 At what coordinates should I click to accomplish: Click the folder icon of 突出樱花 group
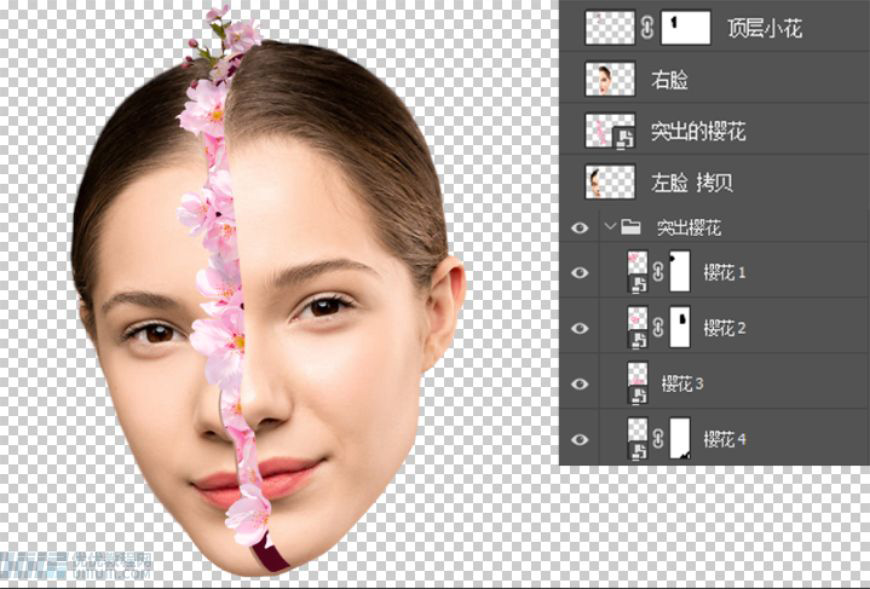(x=629, y=229)
